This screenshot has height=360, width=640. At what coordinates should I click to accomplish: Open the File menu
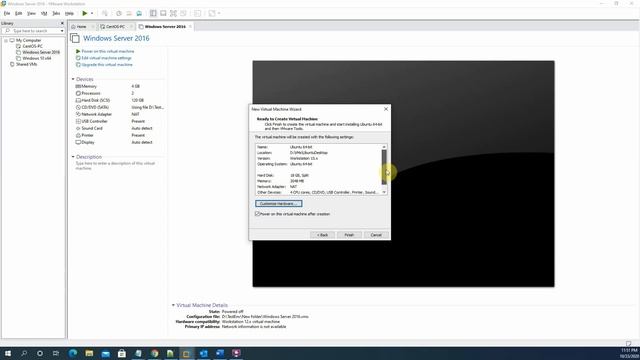7,13
